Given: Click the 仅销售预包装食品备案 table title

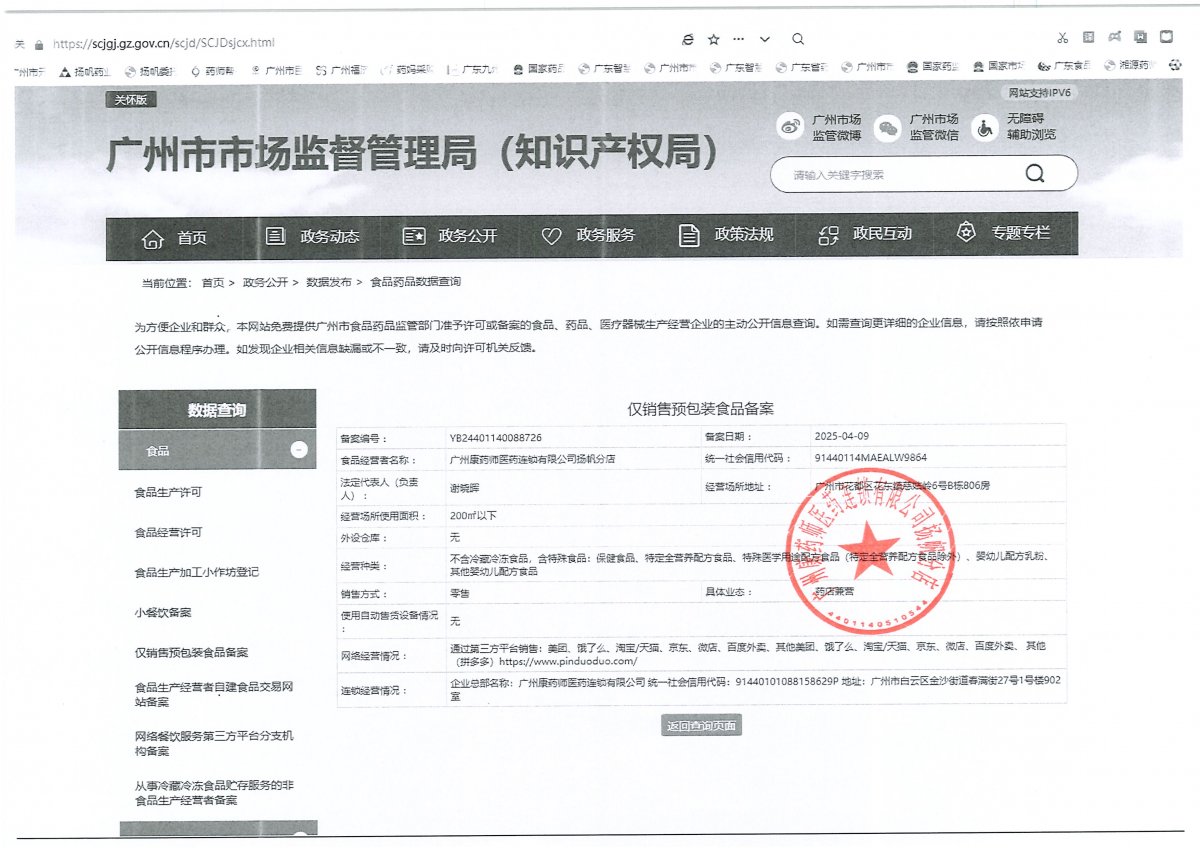Looking at the screenshot, I should click(x=700, y=408).
